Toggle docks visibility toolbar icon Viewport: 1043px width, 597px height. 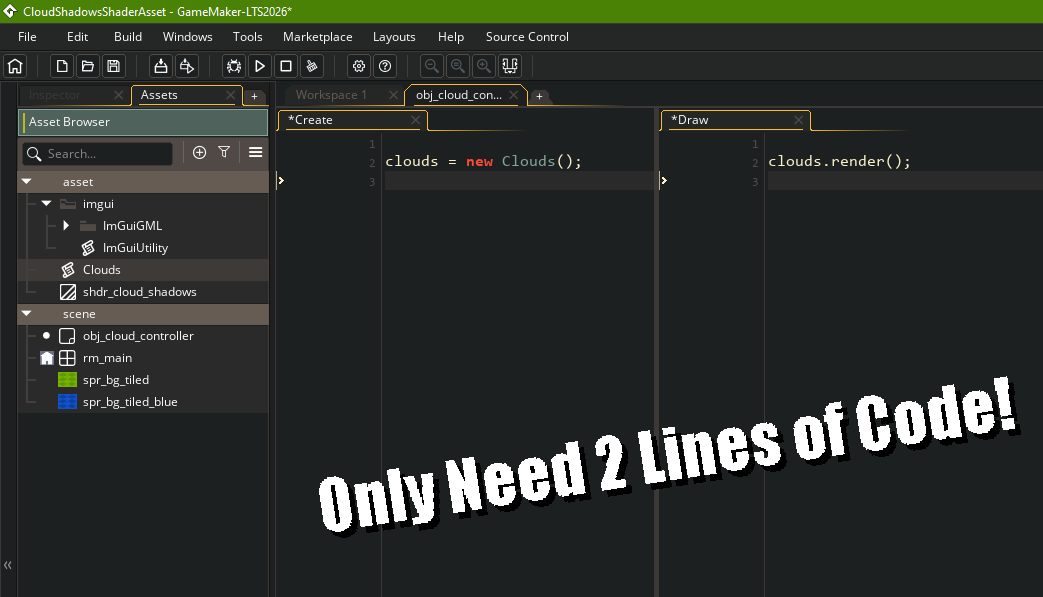pos(510,66)
